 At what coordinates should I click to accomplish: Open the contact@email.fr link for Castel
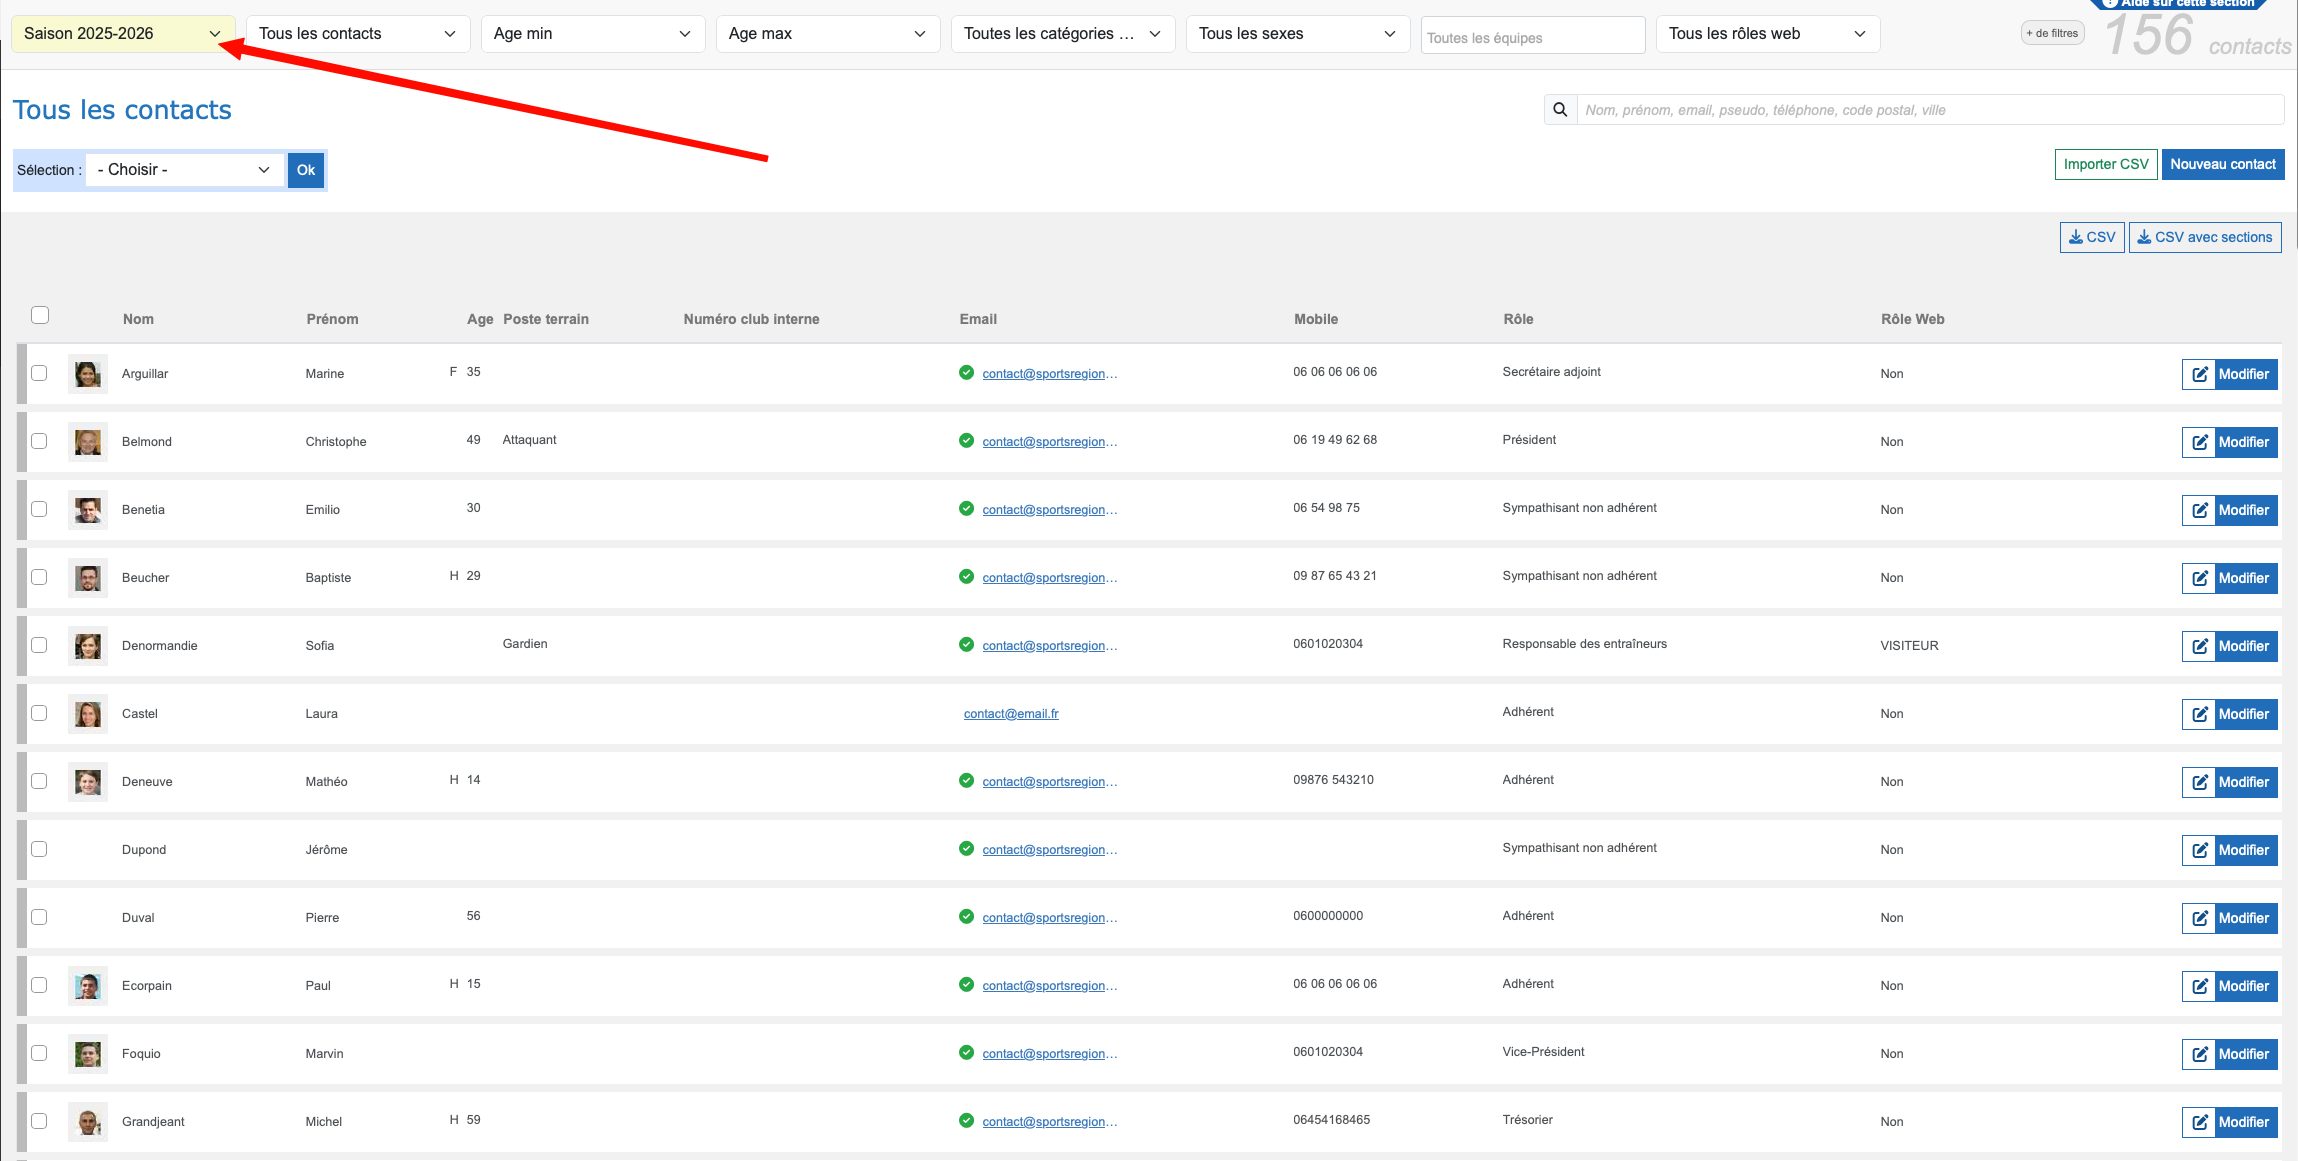[1010, 713]
